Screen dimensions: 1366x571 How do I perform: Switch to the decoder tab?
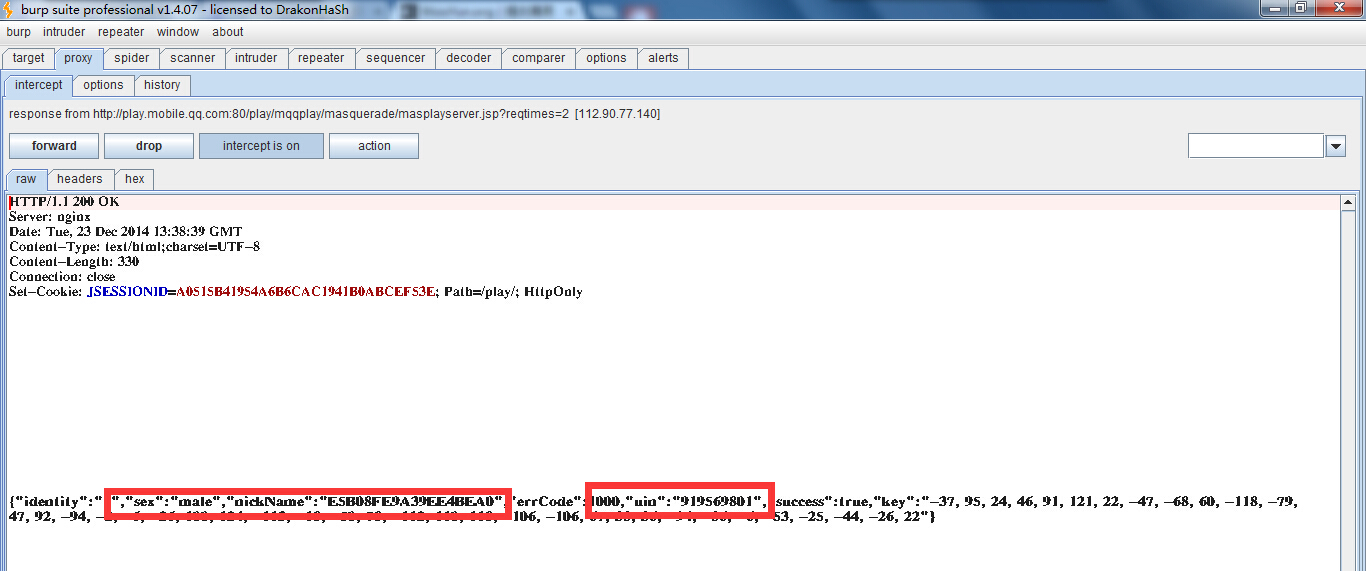point(468,58)
